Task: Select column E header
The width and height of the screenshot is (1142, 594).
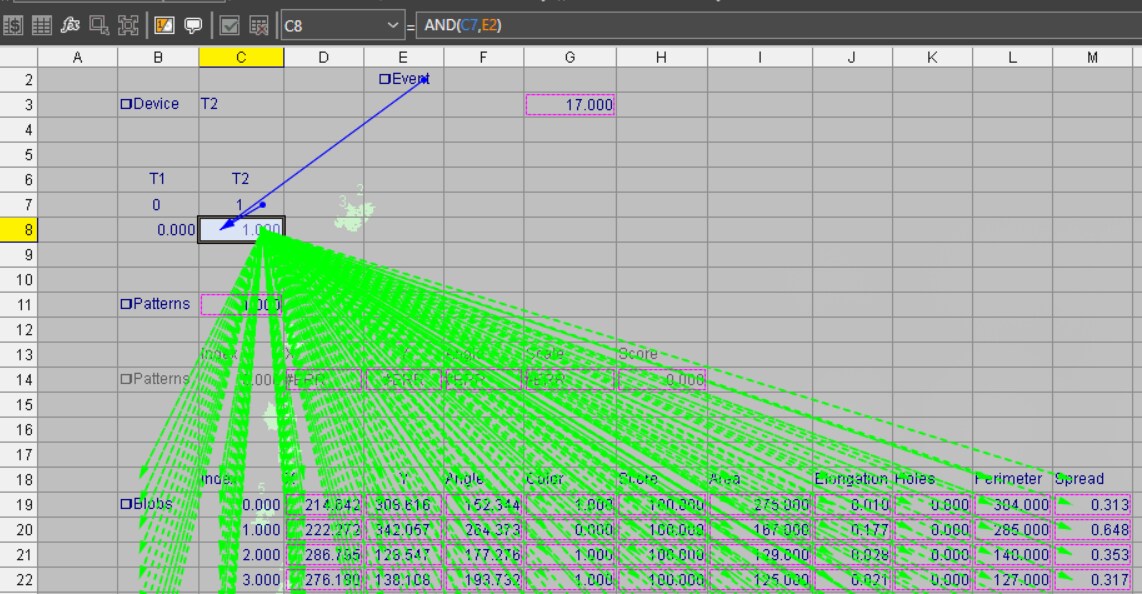Action: point(403,58)
